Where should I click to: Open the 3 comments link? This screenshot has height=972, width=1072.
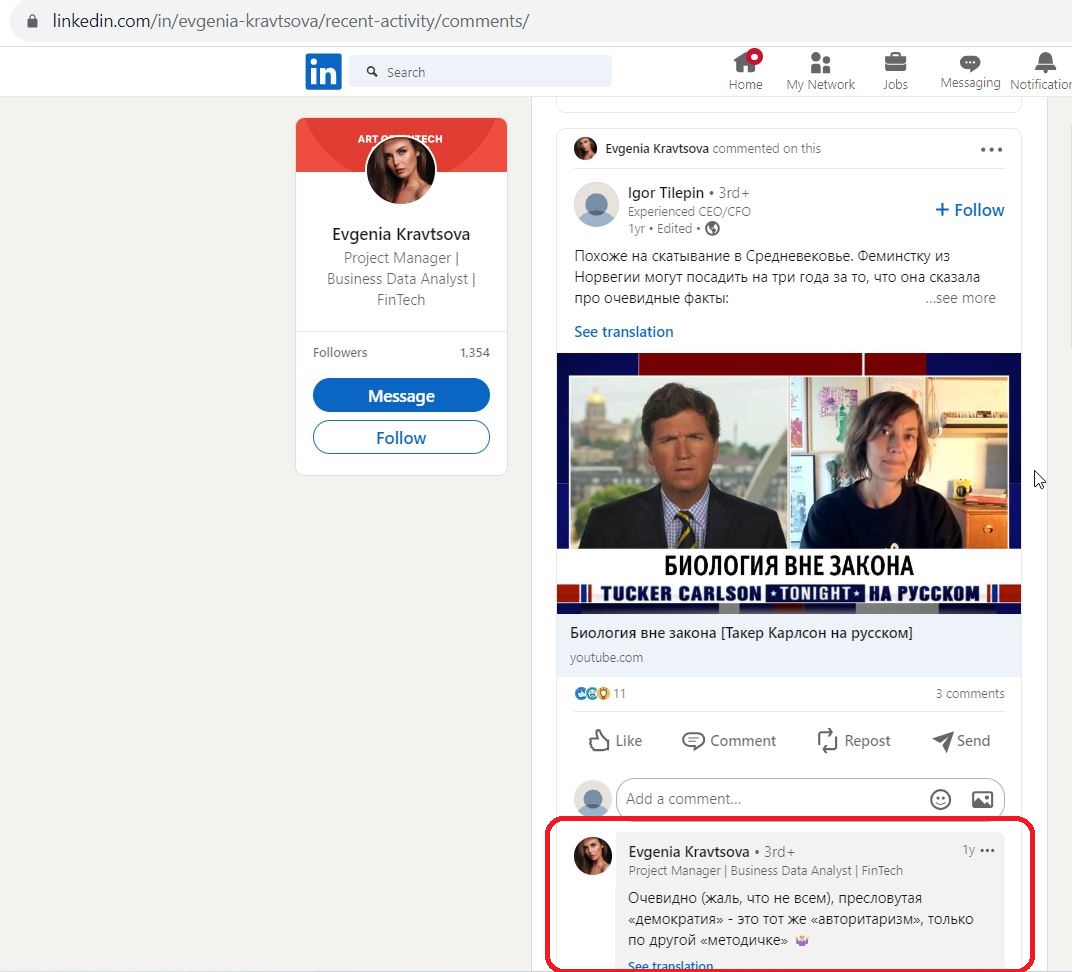pos(970,694)
